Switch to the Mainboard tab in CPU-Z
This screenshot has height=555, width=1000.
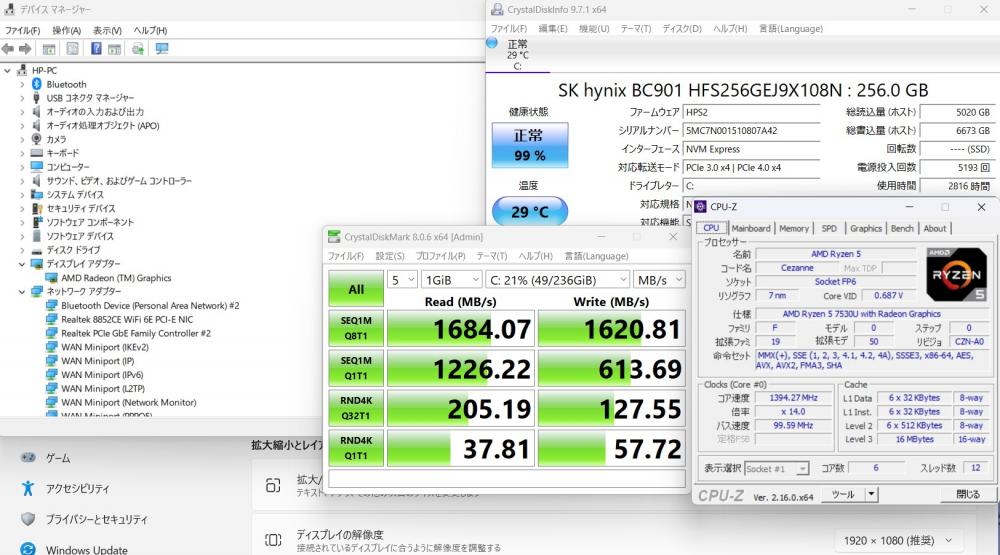tap(750, 228)
